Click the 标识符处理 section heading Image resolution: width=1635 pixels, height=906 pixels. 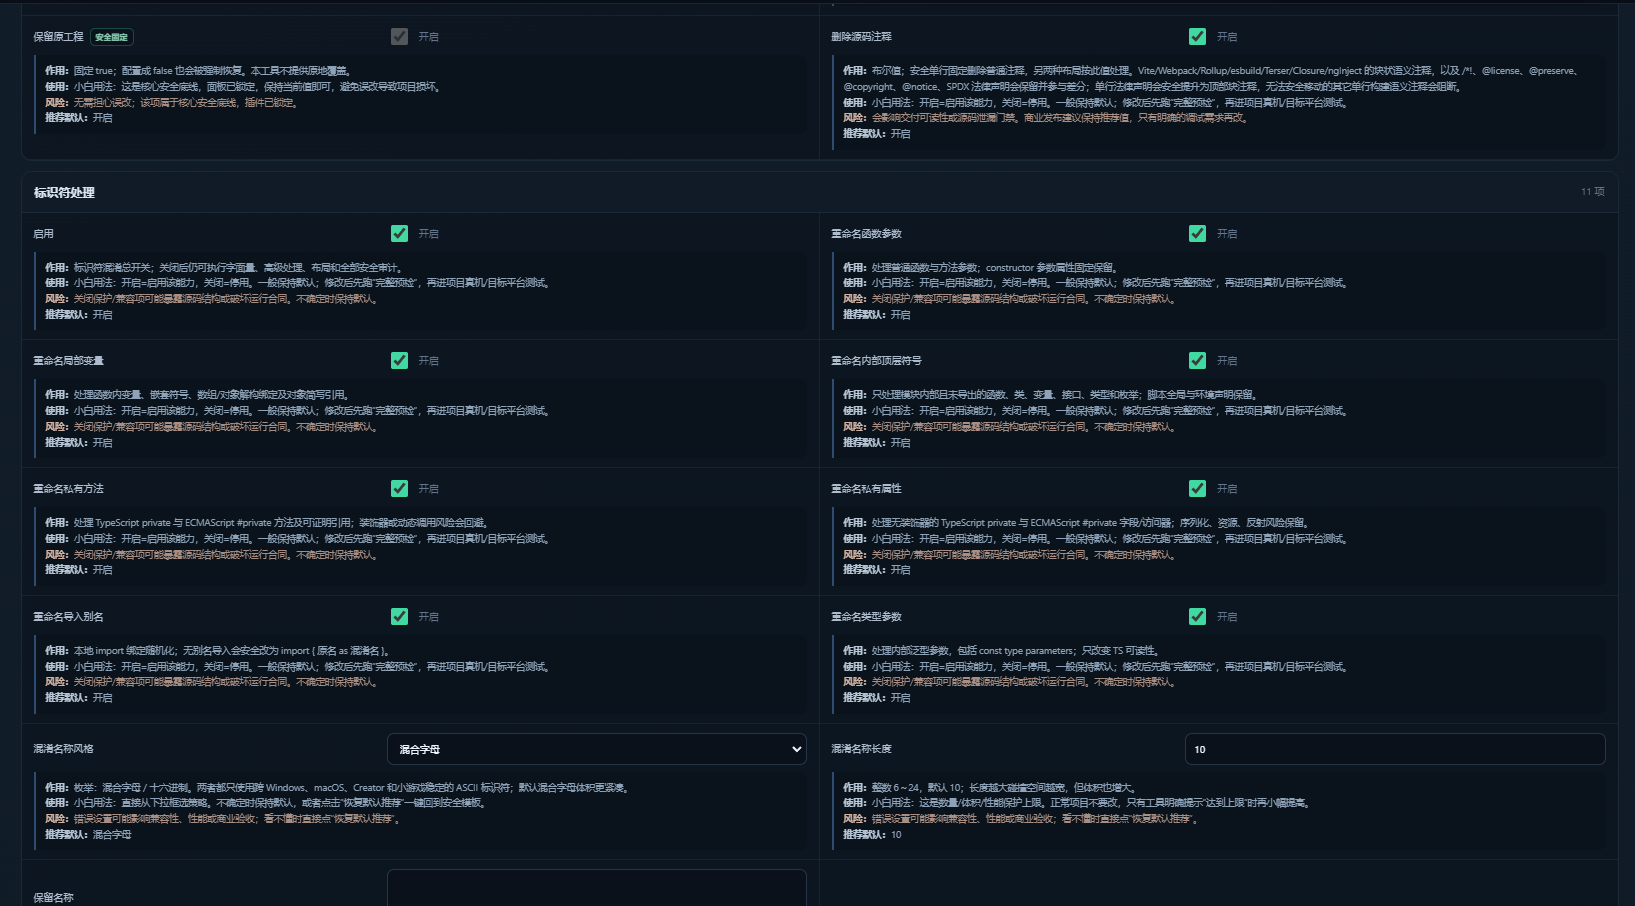64,192
